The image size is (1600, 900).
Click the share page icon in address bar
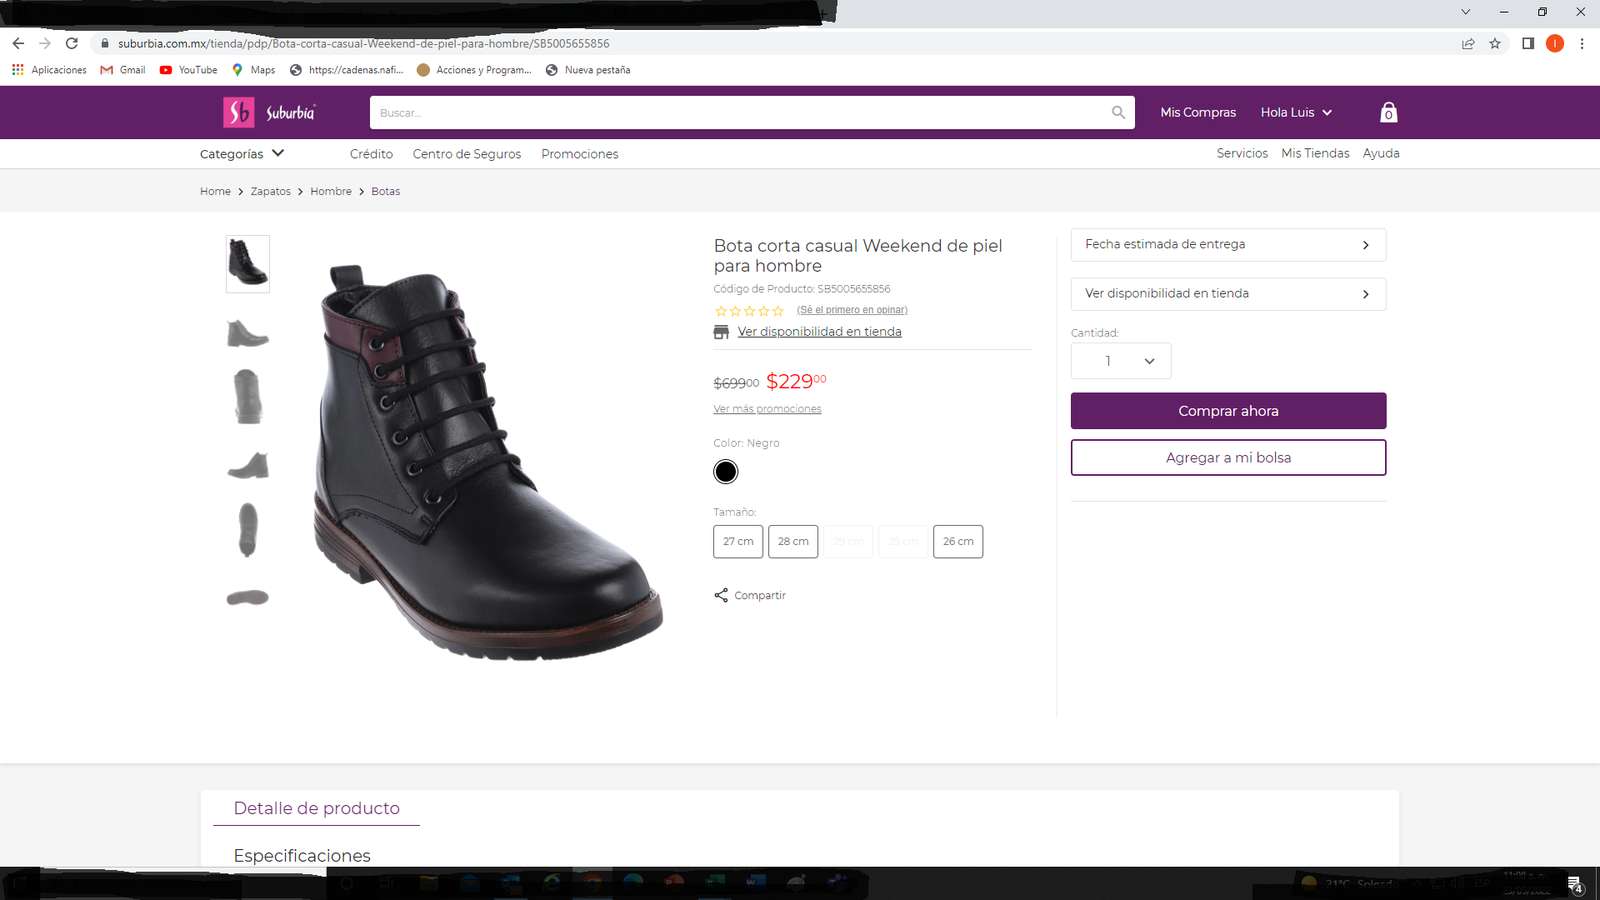pyautogui.click(x=1468, y=43)
